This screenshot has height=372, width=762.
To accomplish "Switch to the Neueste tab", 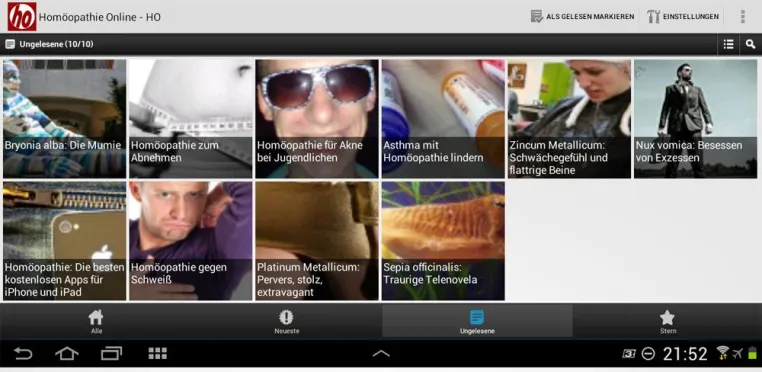I will pyautogui.click(x=287, y=321).
